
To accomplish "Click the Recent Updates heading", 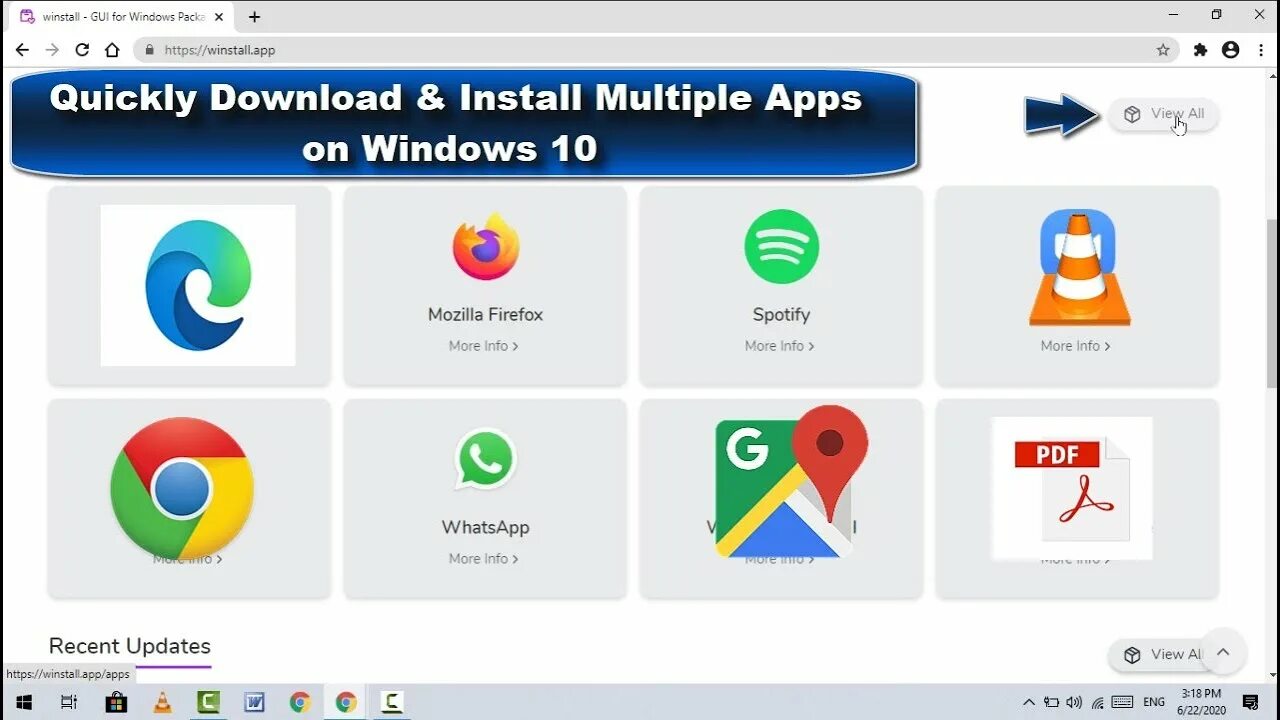I will (x=130, y=646).
